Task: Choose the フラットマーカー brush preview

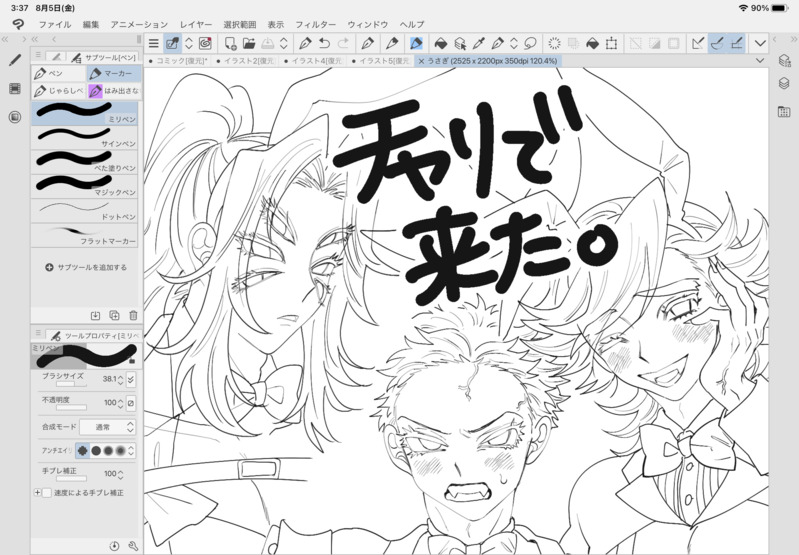Action: [85, 235]
